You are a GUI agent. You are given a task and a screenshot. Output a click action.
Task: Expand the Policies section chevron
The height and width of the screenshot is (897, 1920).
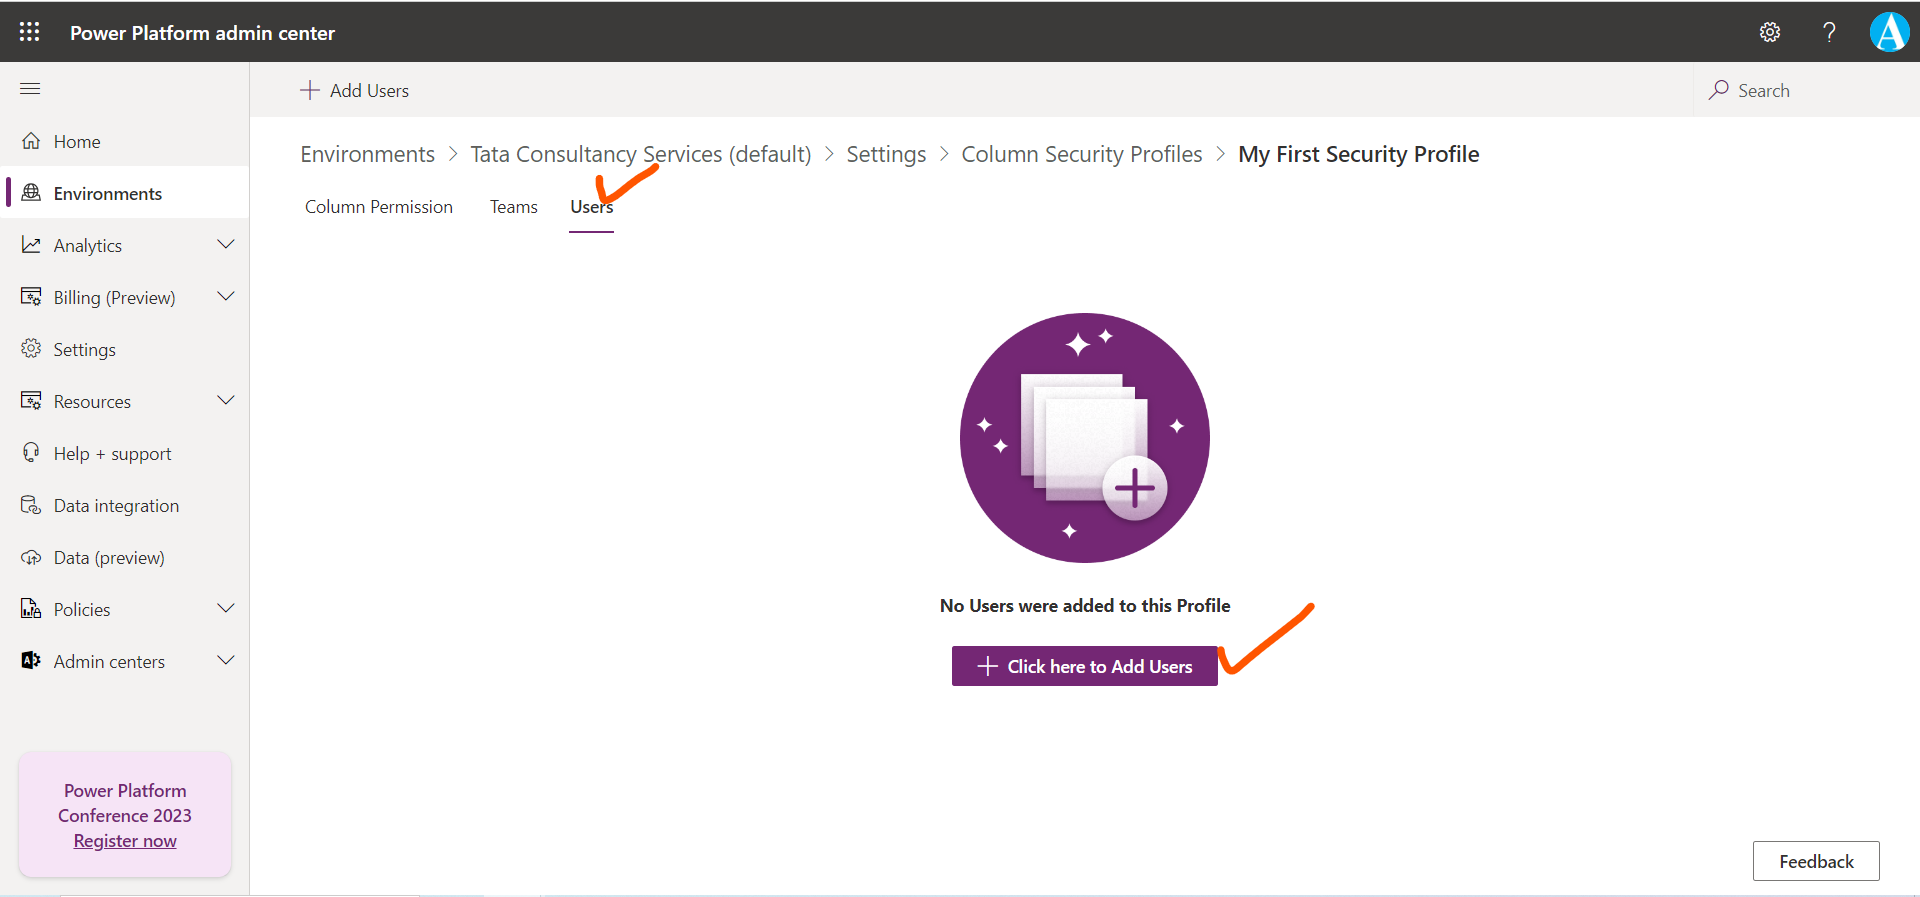coord(226,609)
